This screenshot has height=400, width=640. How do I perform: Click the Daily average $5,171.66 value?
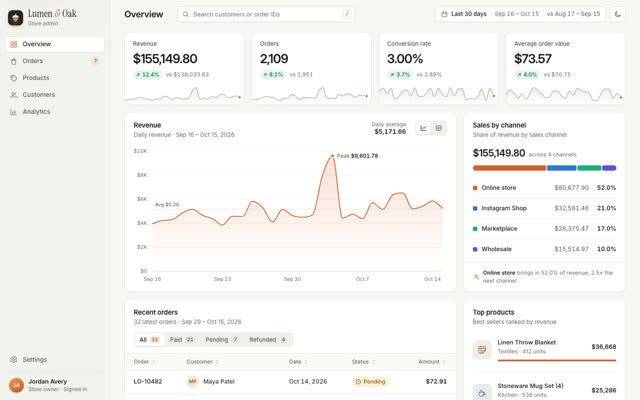[x=390, y=131]
